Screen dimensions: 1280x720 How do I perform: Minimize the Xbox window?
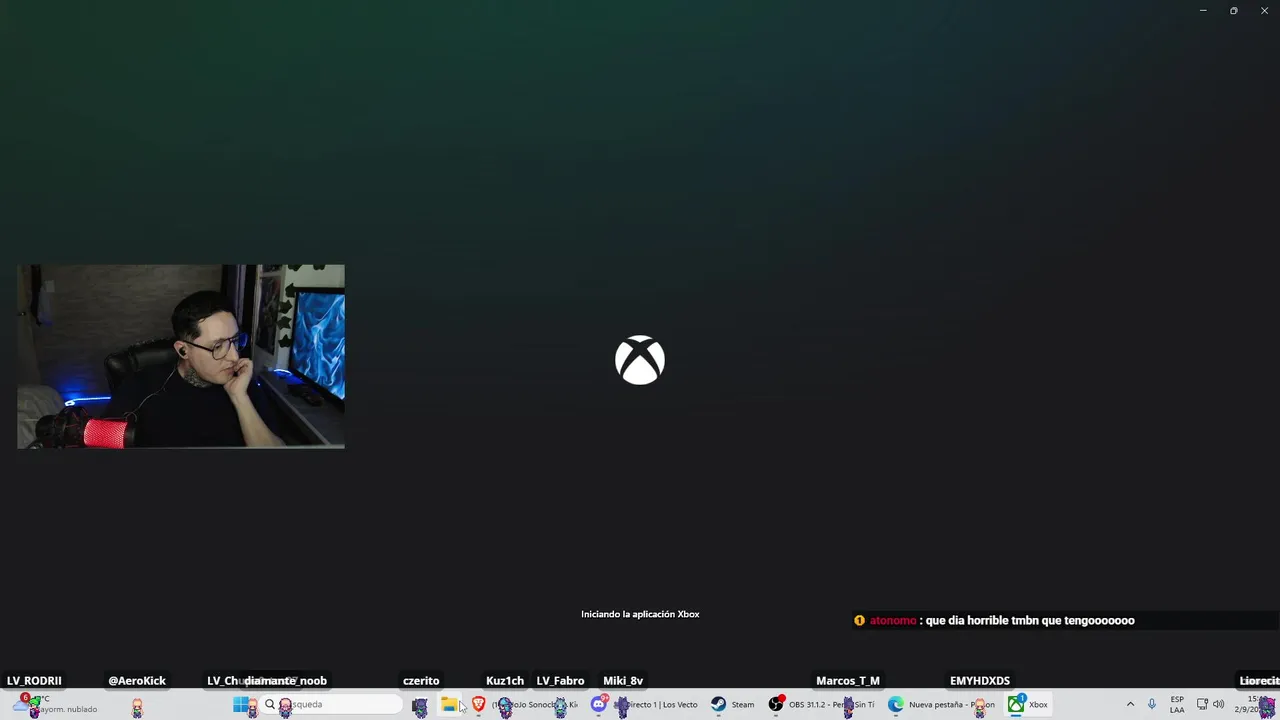[x=1203, y=11]
